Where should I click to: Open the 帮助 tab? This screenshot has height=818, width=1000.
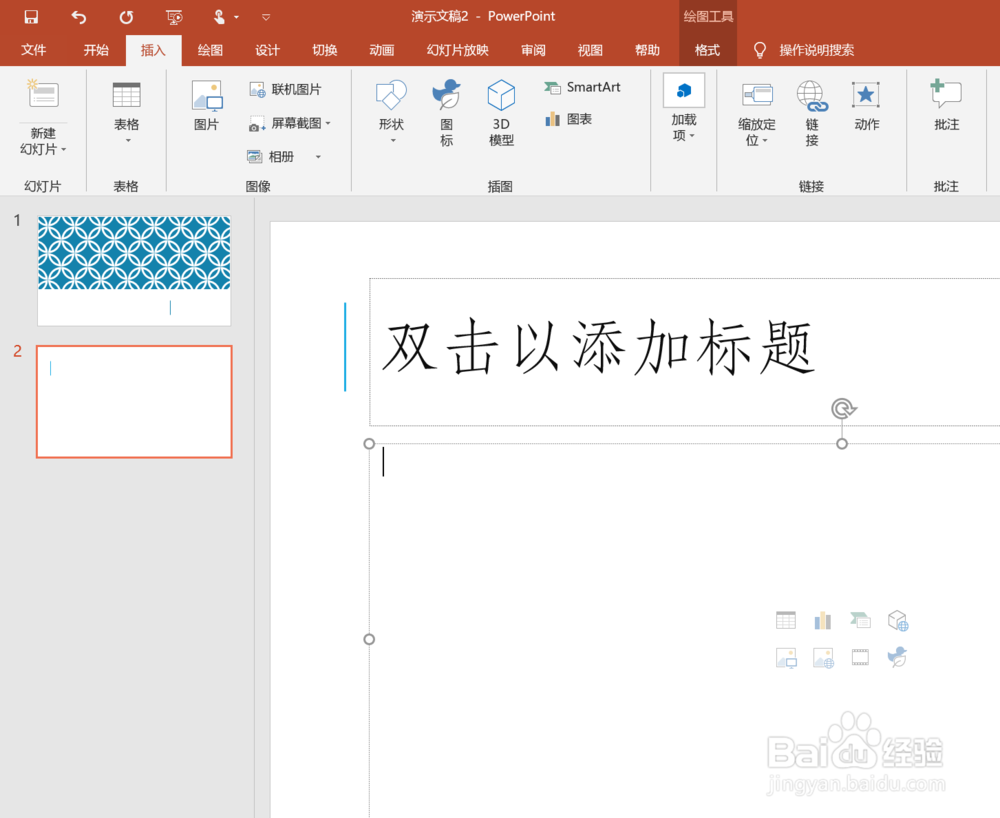click(647, 50)
